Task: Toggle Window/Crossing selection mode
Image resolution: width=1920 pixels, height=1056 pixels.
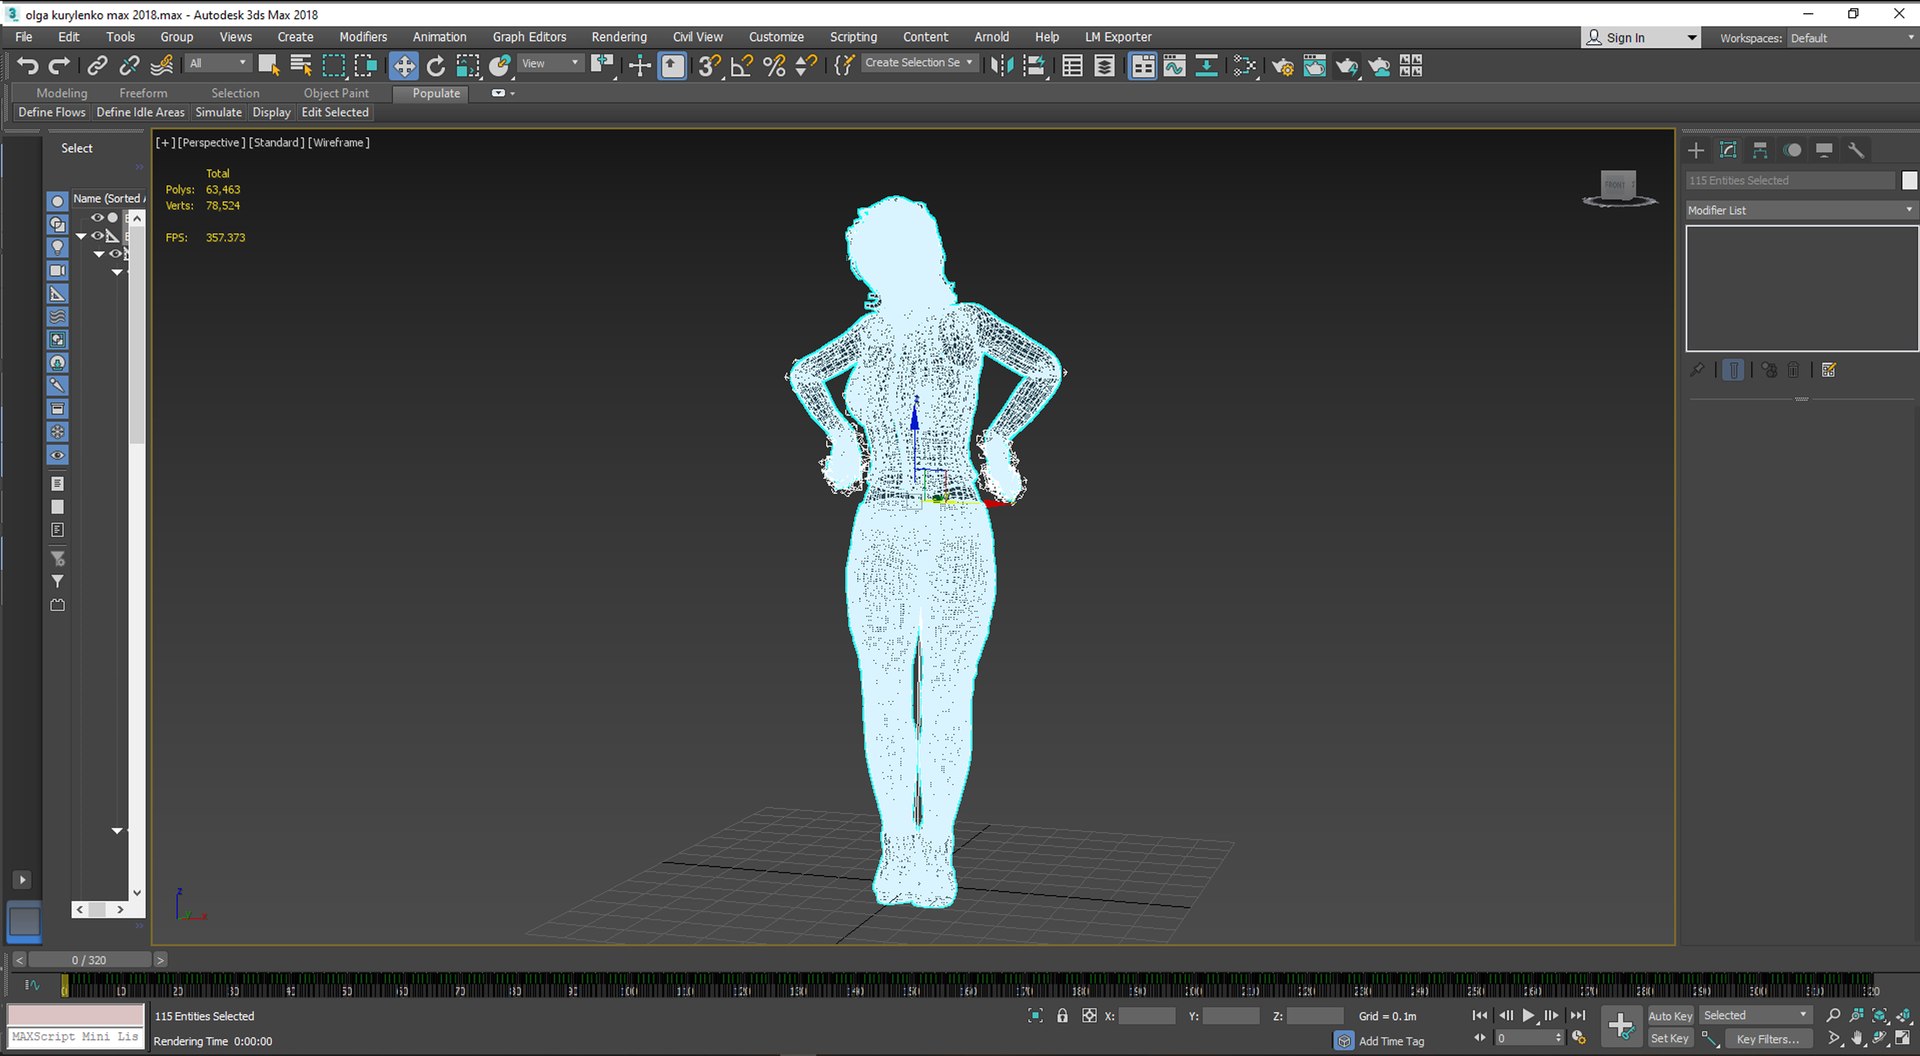Action: tap(366, 66)
